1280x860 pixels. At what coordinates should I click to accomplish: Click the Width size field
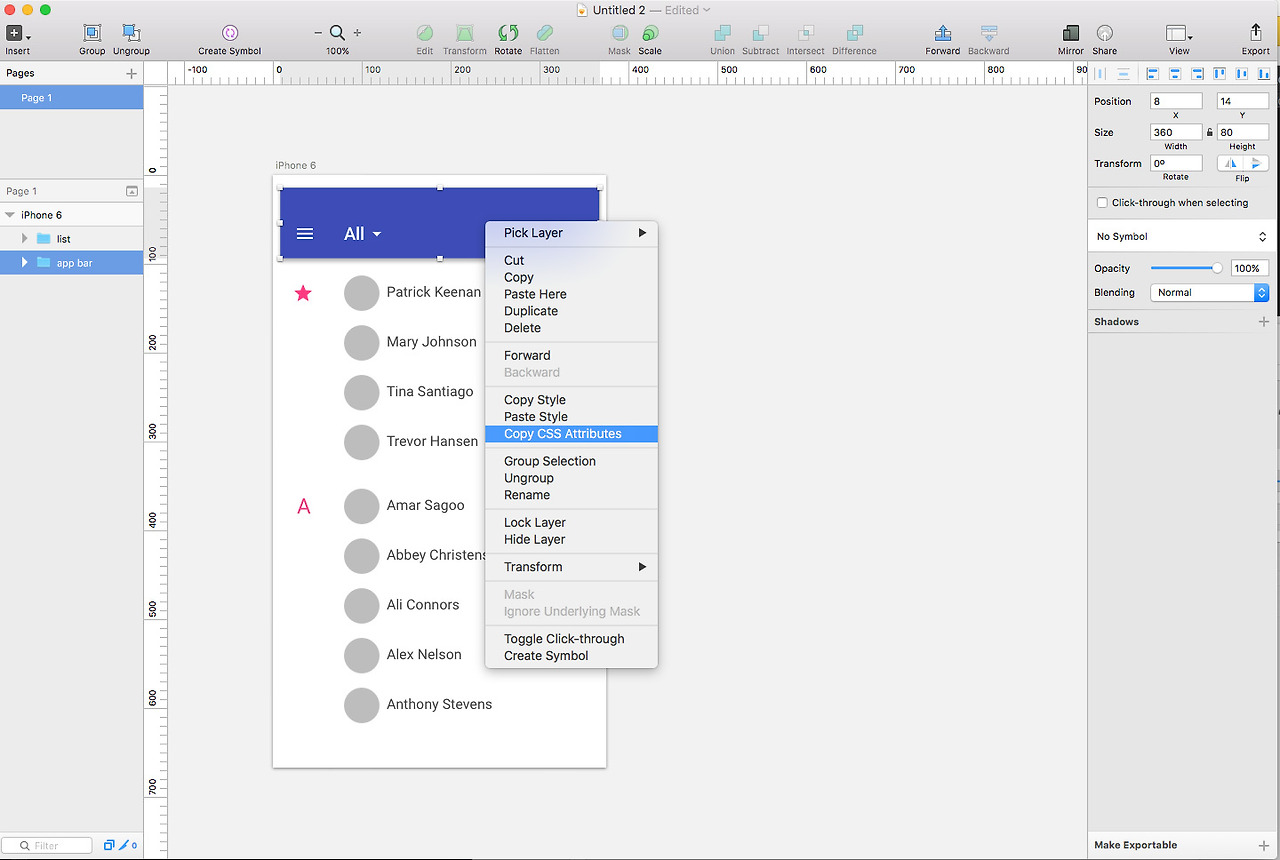coord(1176,132)
